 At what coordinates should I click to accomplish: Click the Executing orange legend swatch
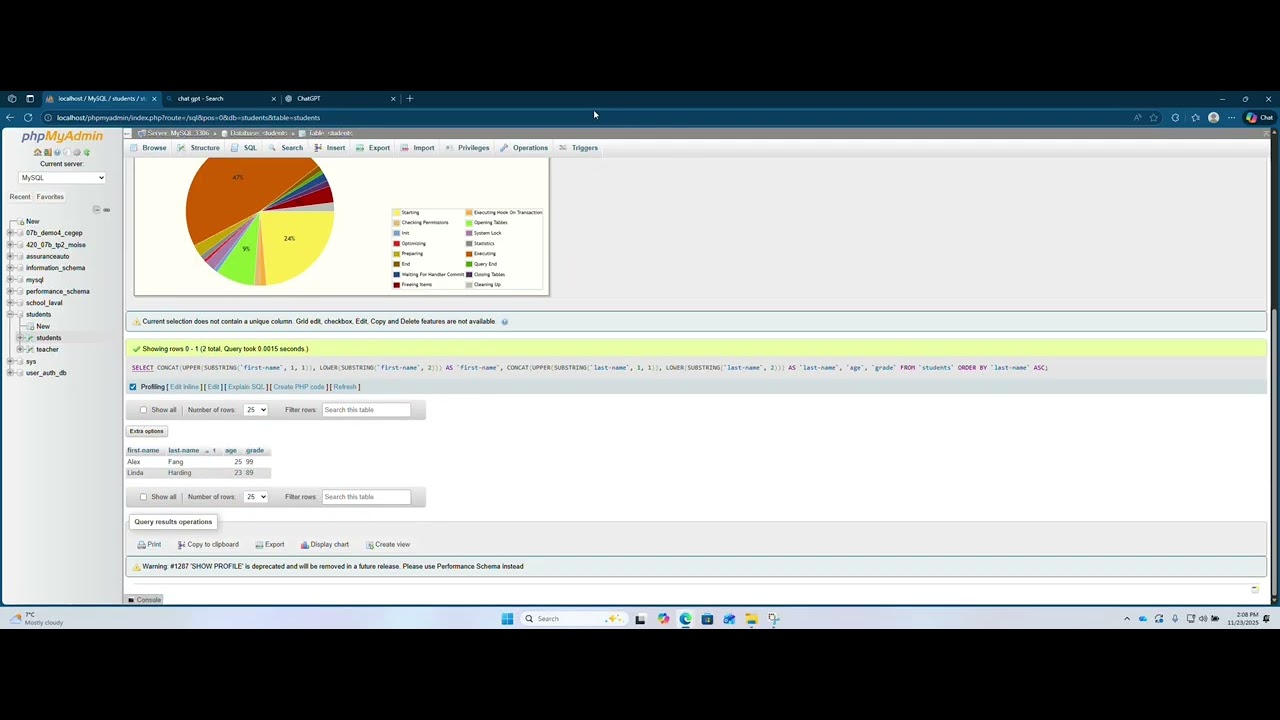(x=469, y=254)
